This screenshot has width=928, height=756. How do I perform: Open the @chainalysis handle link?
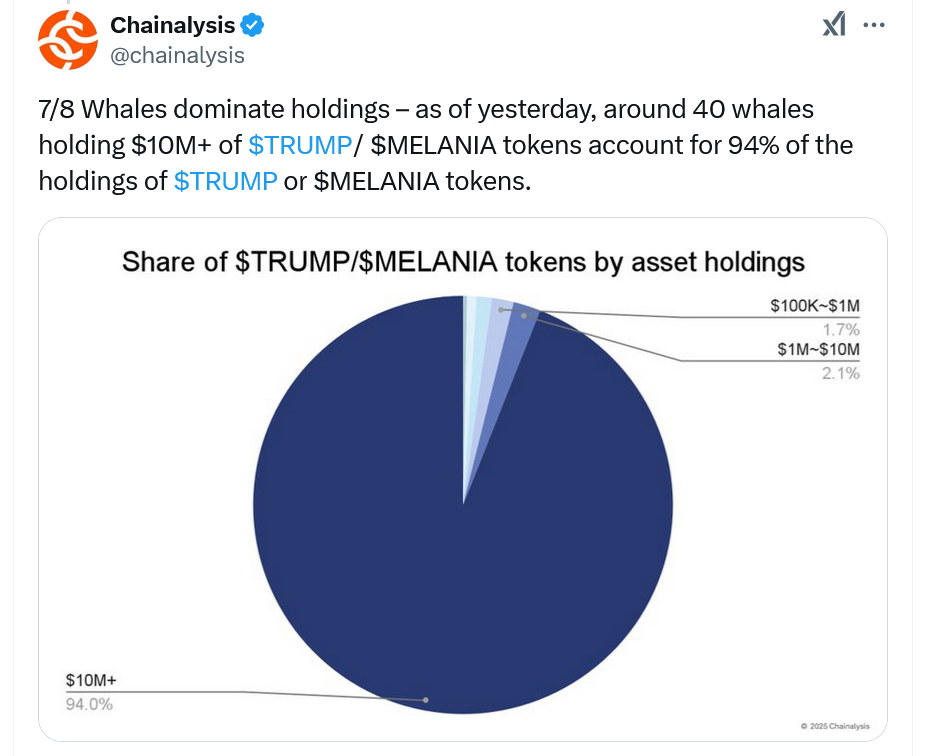177,55
